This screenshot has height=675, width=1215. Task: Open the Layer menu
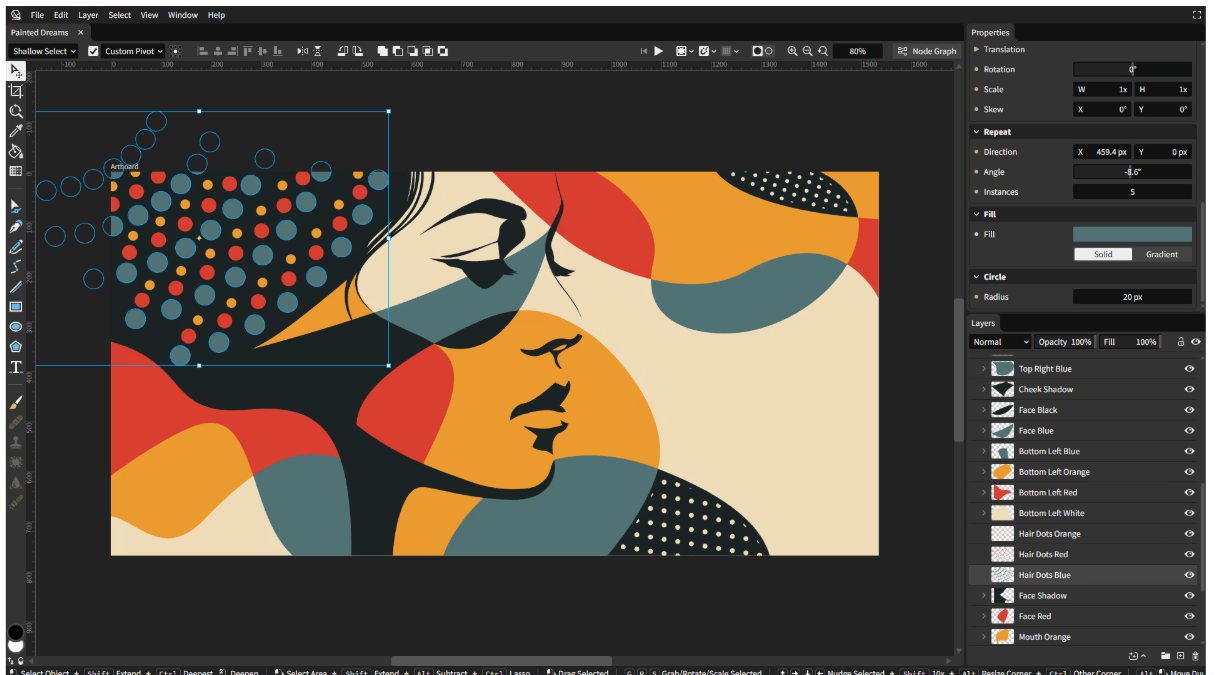click(88, 15)
